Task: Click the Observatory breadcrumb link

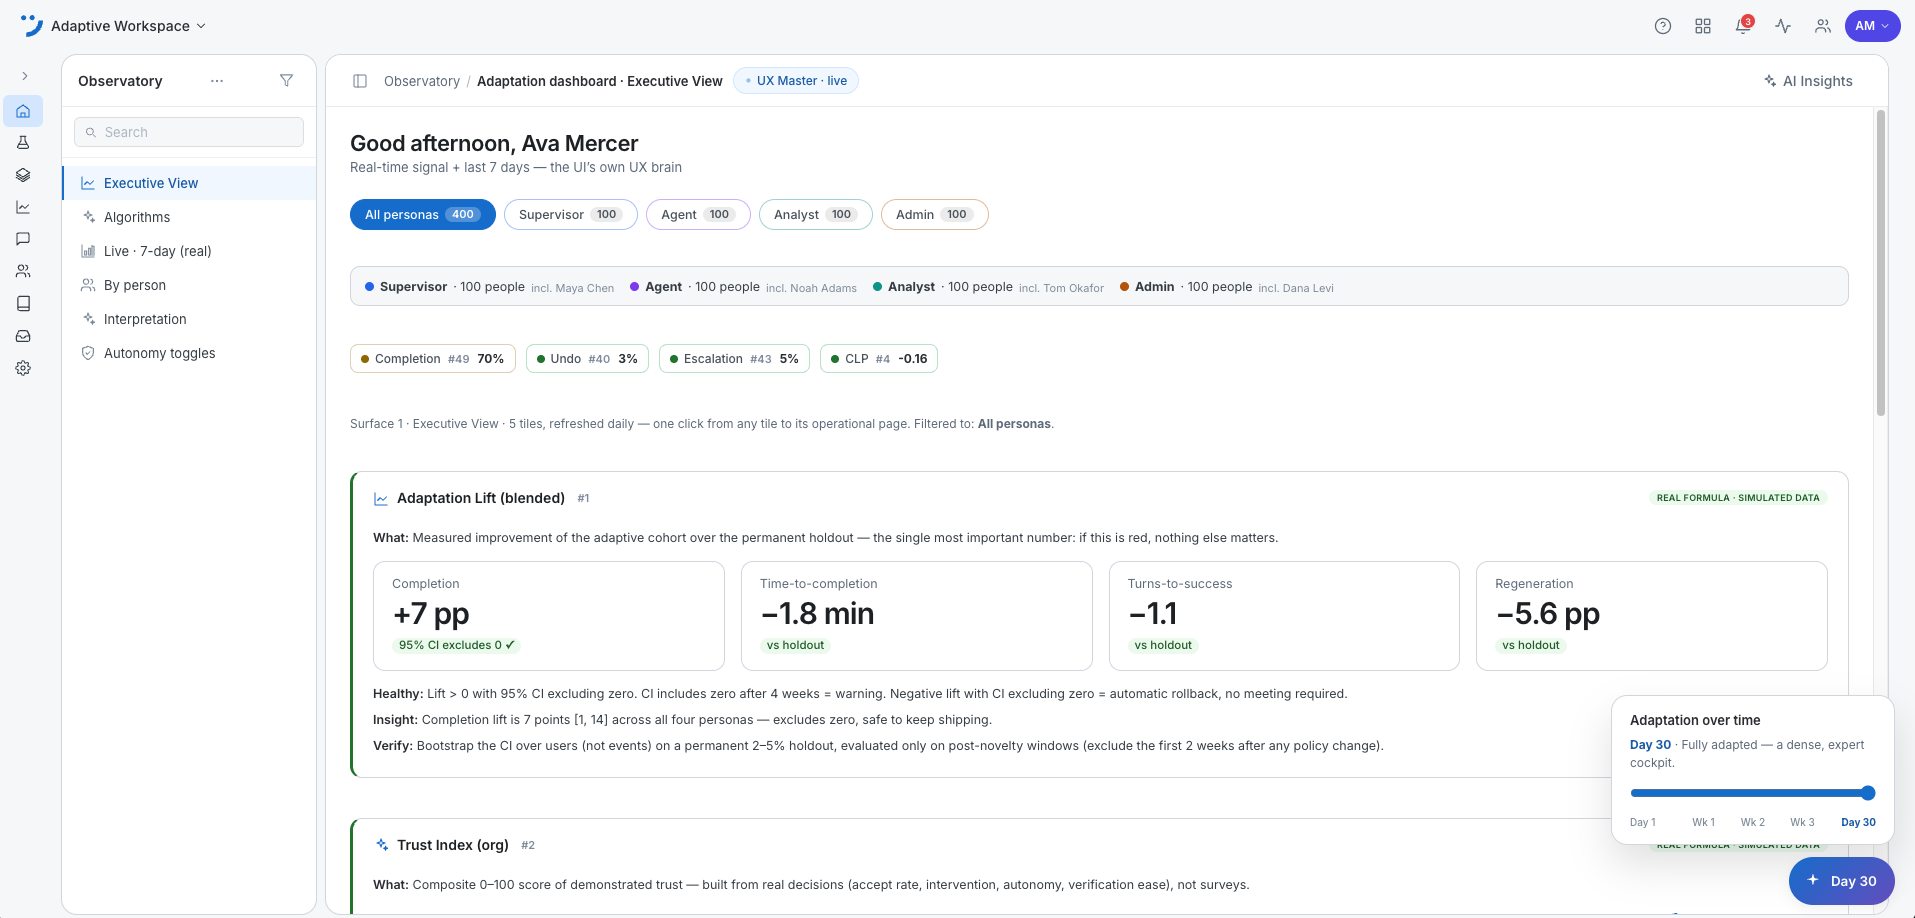Action: [x=422, y=81]
